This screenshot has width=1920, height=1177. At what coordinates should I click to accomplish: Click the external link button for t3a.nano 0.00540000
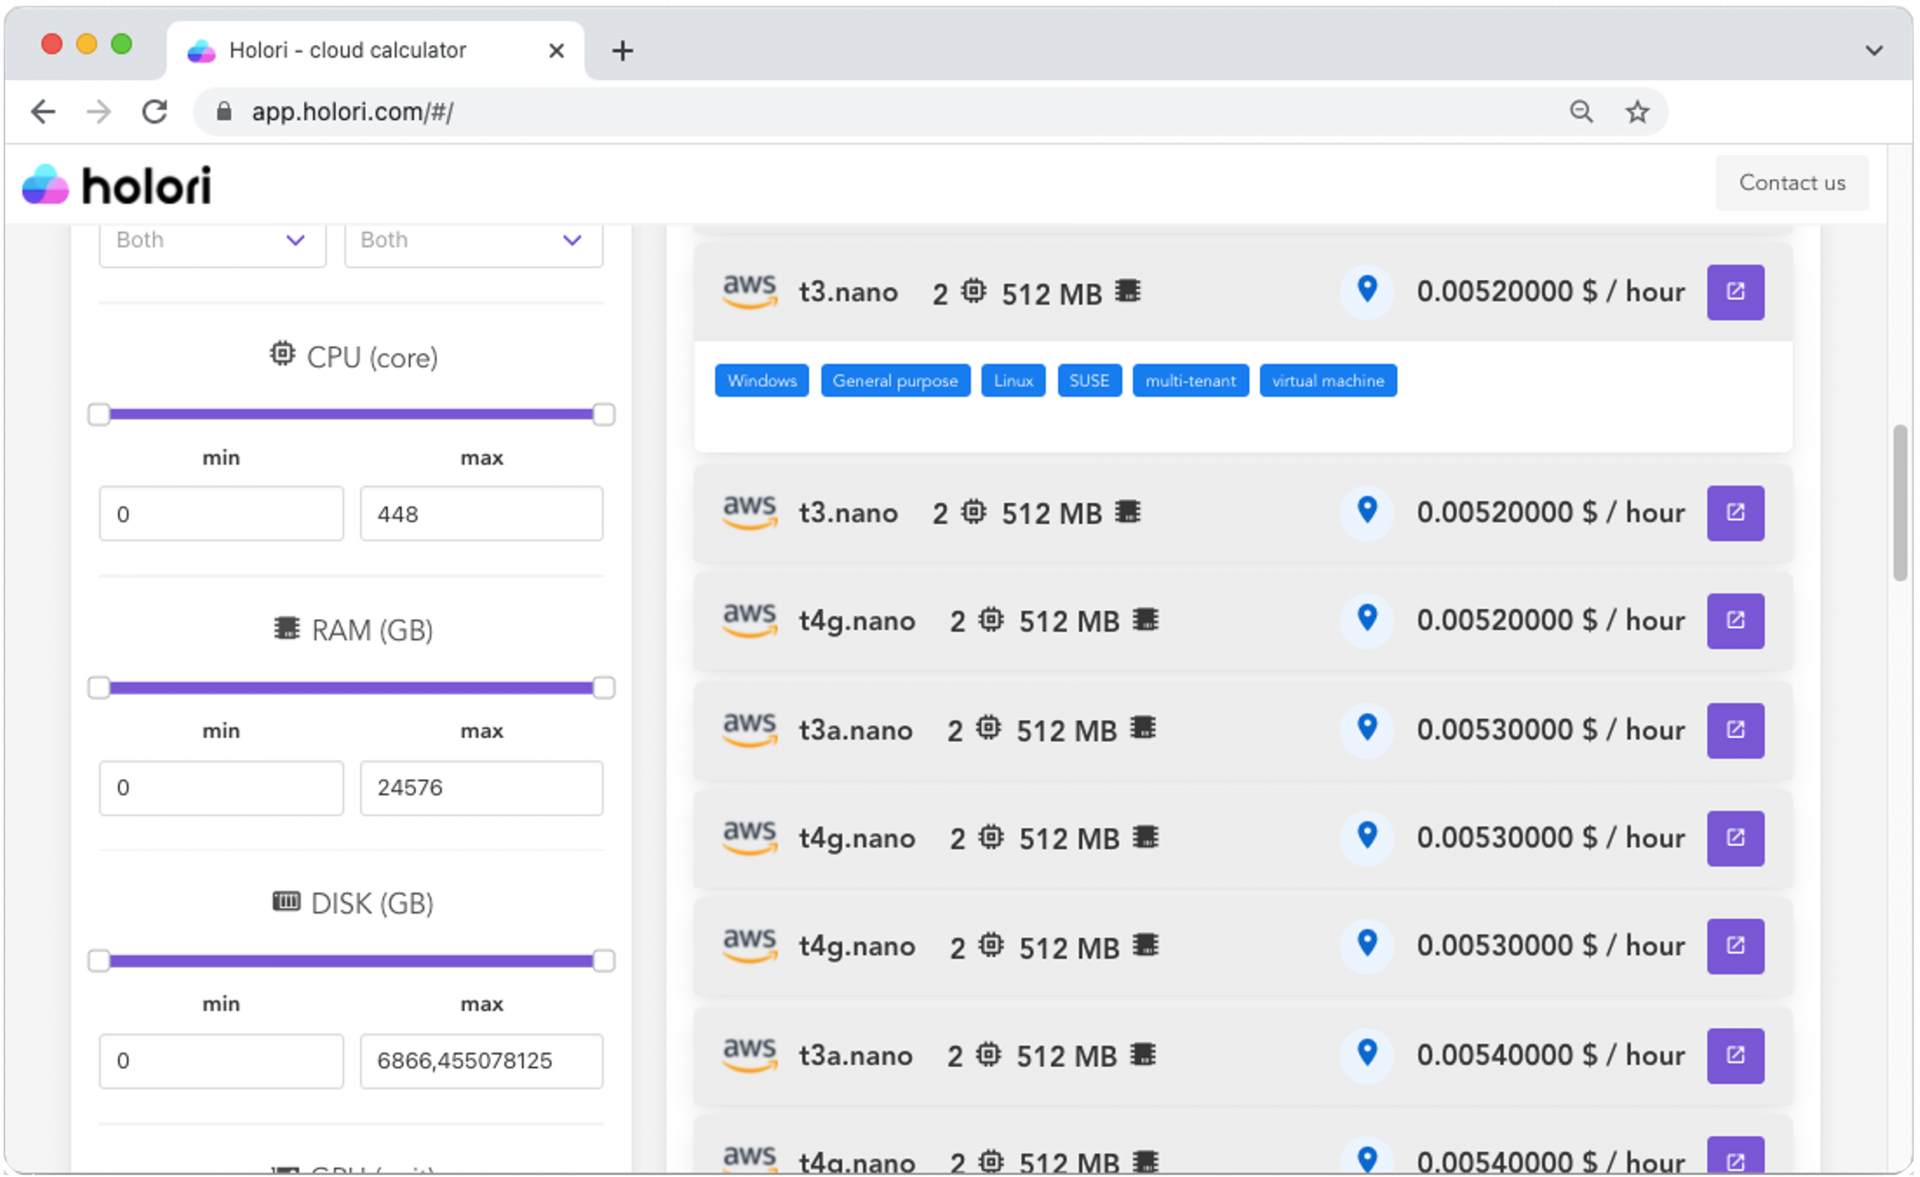point(1735,1055)
